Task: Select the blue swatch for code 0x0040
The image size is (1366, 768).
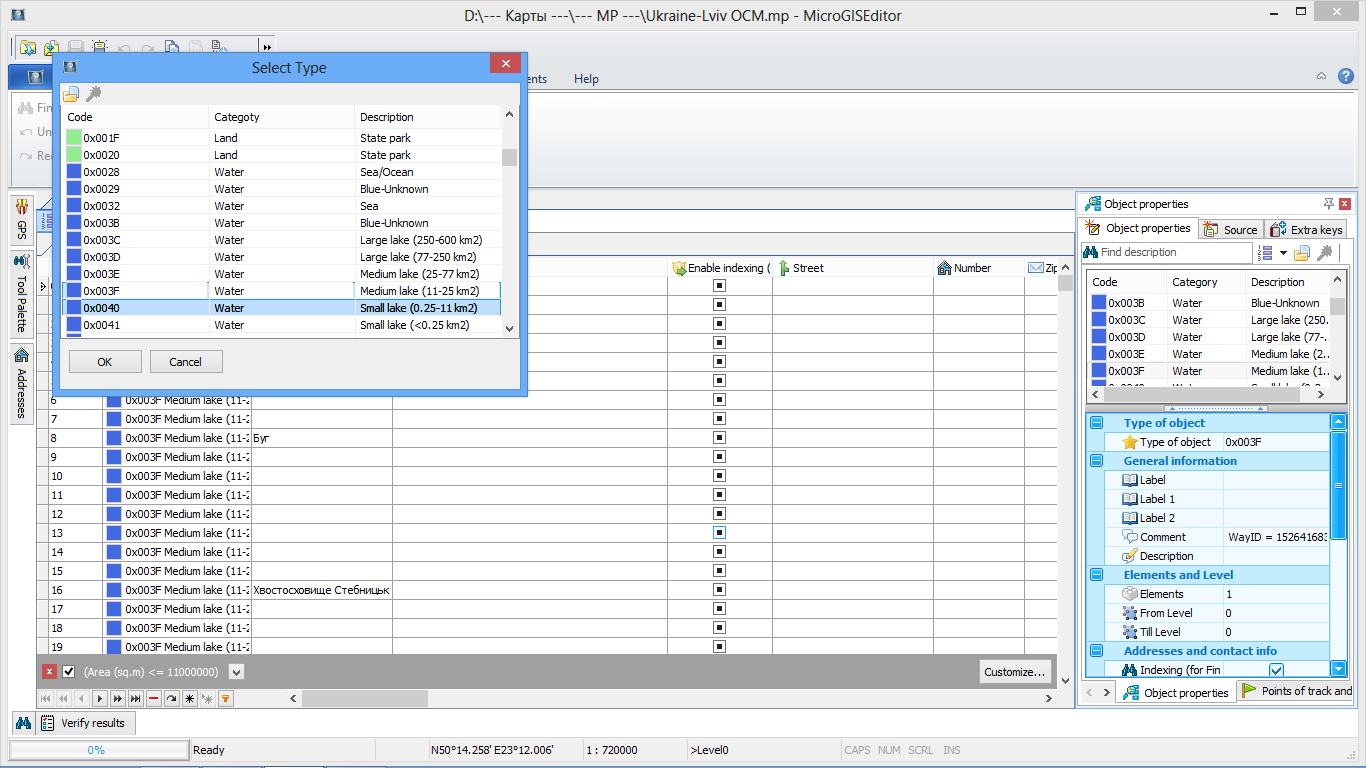Action: pos(74,308)
